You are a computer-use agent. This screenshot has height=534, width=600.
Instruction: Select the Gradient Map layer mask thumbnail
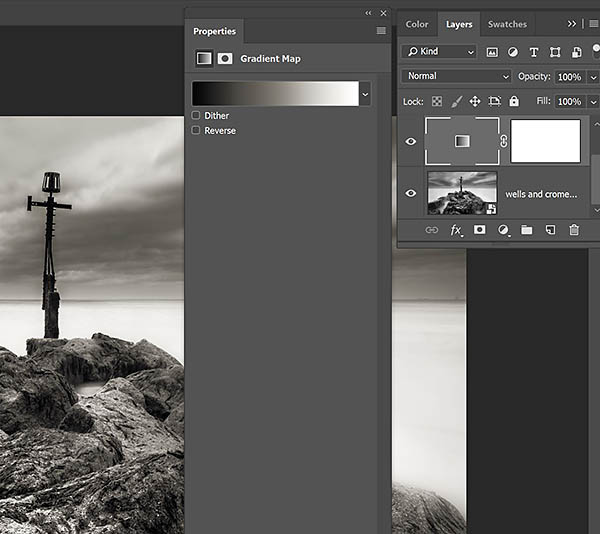[x=545, y=141]
